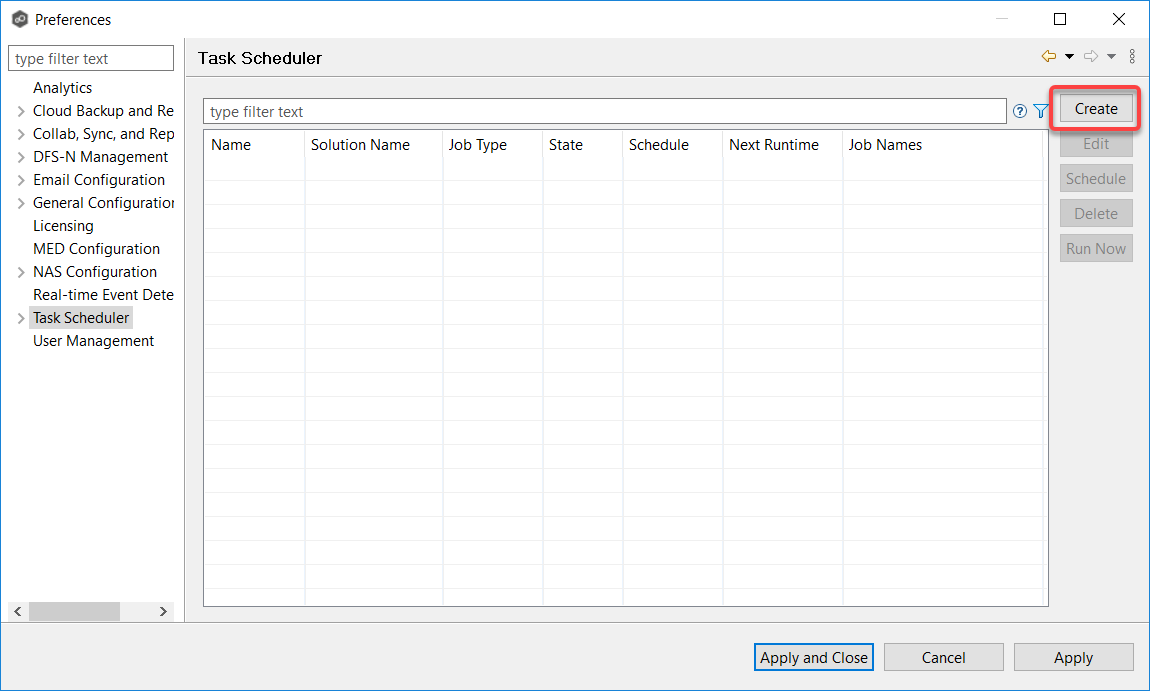Click the task filter text field

pyautogui.click(x=600, y=111)
